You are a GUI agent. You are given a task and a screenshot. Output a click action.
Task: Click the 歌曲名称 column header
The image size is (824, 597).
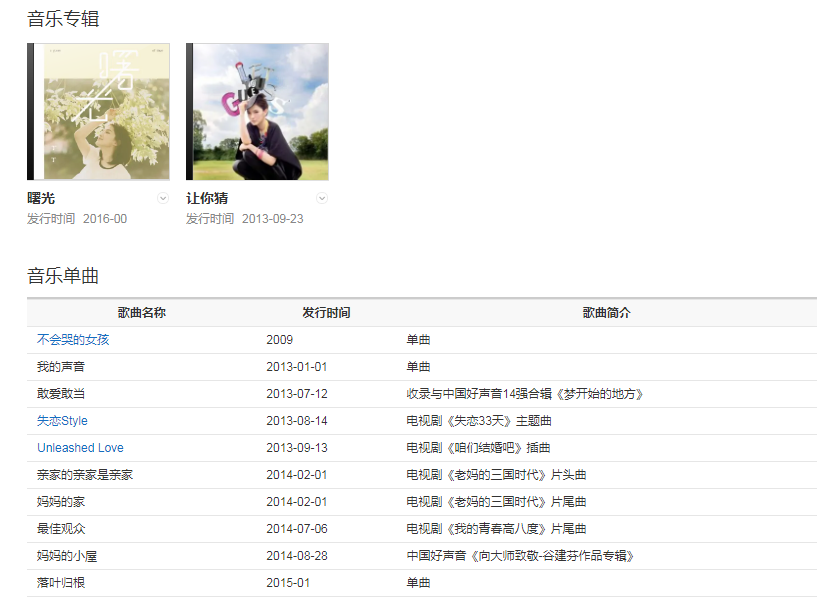coord(141,313)
